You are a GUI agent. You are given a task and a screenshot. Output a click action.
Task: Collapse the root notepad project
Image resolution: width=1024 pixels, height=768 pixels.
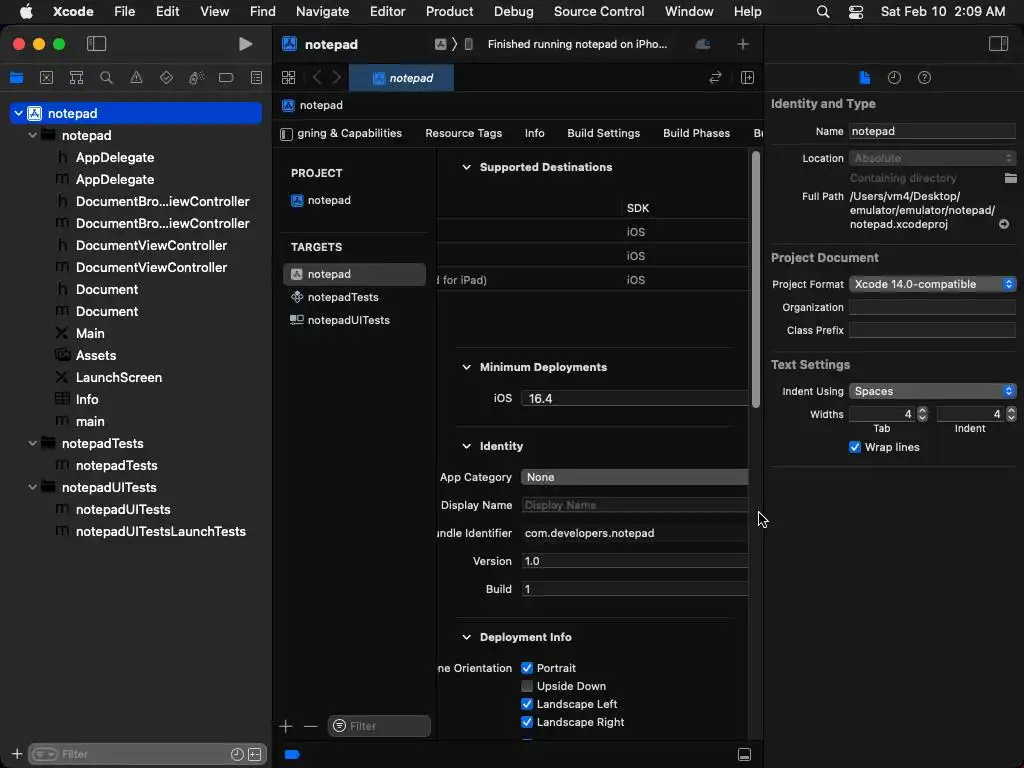tap(18, 113)
